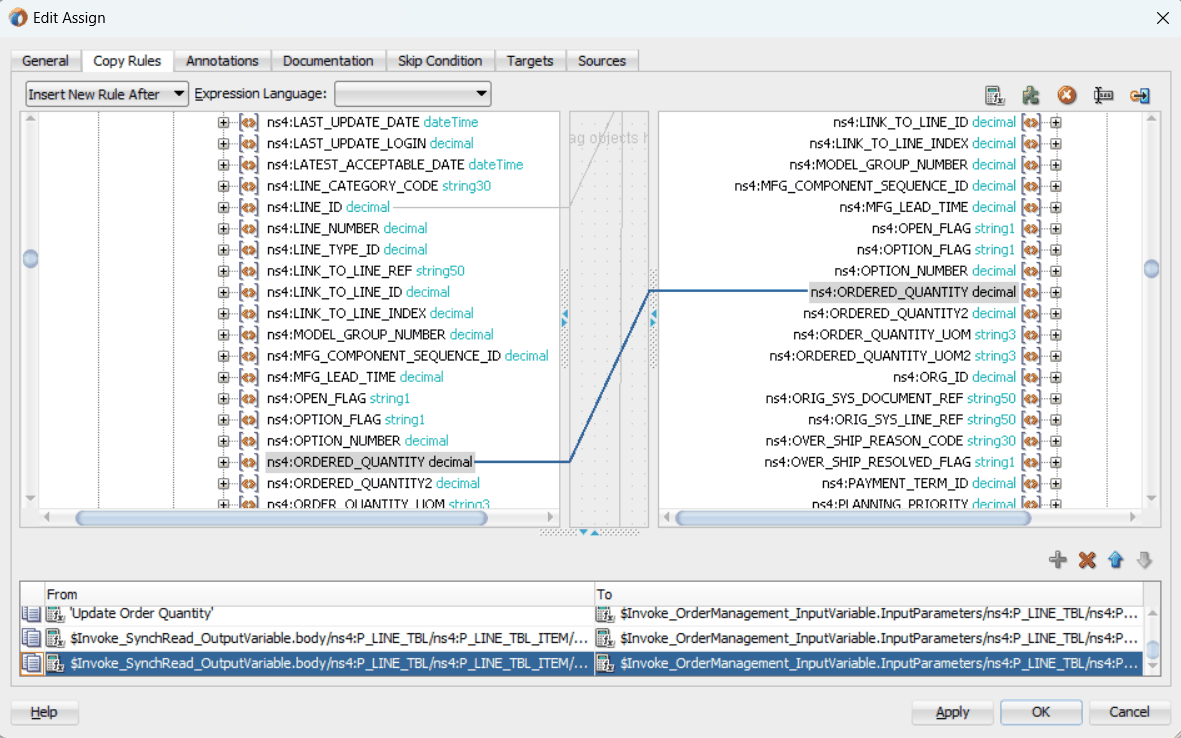Screen dimensions: 1181x738
Task: Click the copy rules list vertical scrollbar thumb
Action: pyautogui.click(x=1152, y=649)
